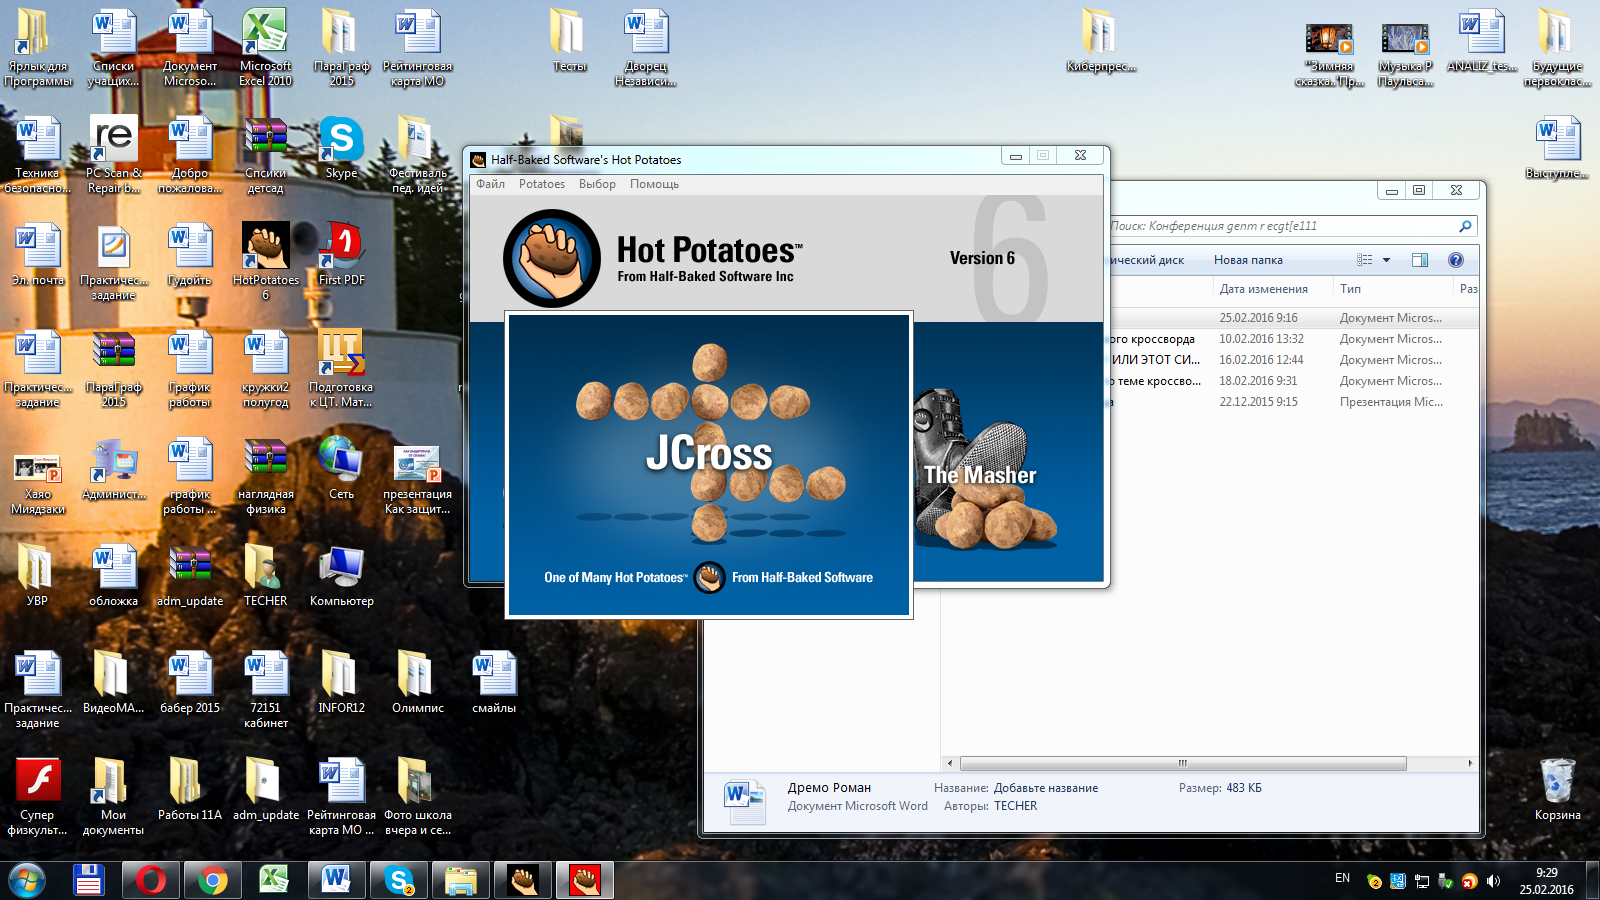Screen dimensions: 1600x900
Task: Select The Masher potato pile
Action: (x=983, y=470)
